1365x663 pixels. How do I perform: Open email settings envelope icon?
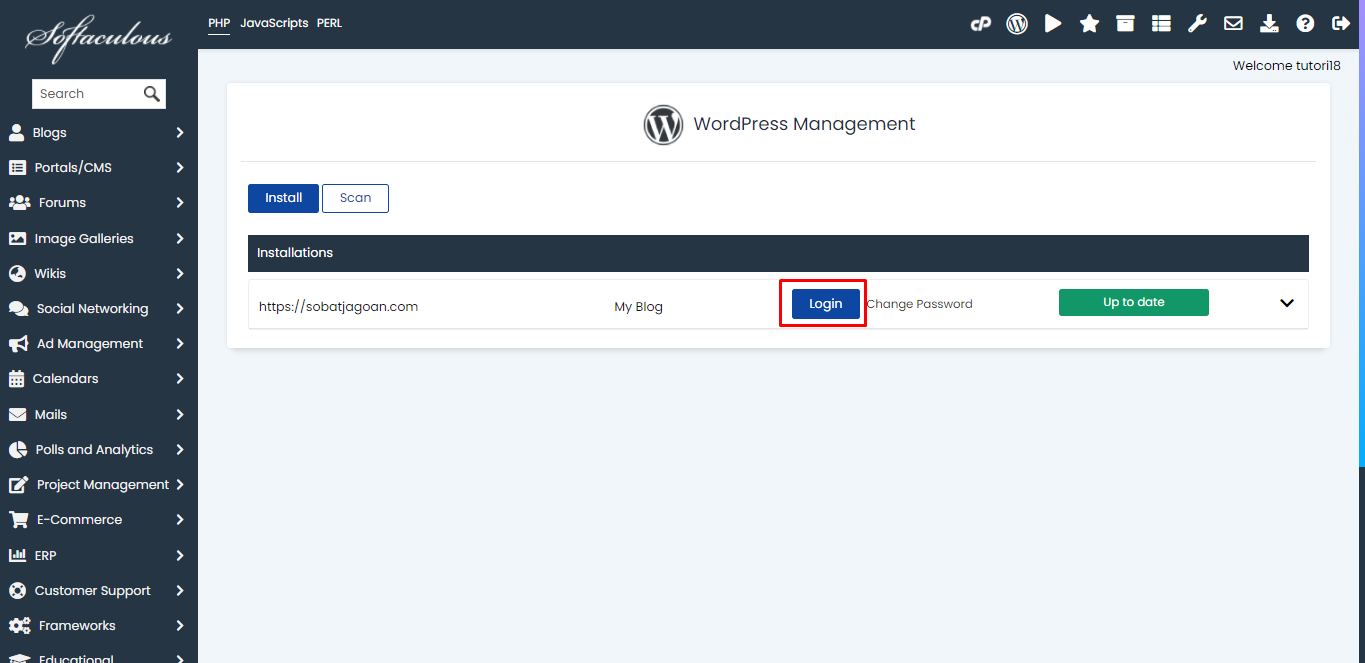(1233, 23)
